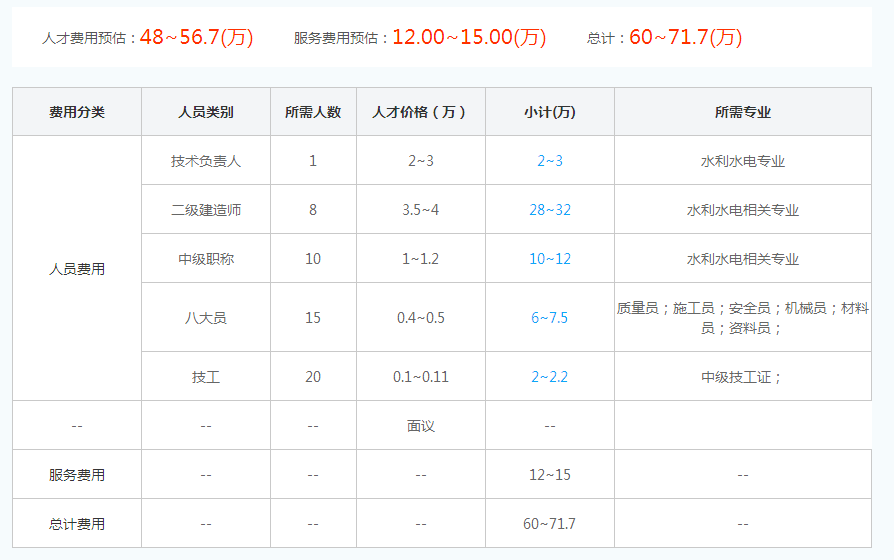Image resolution: width=894 pixels, height=560 pixels.
Task: Click the 人才价格（万） column header
Action: [421, 112]
